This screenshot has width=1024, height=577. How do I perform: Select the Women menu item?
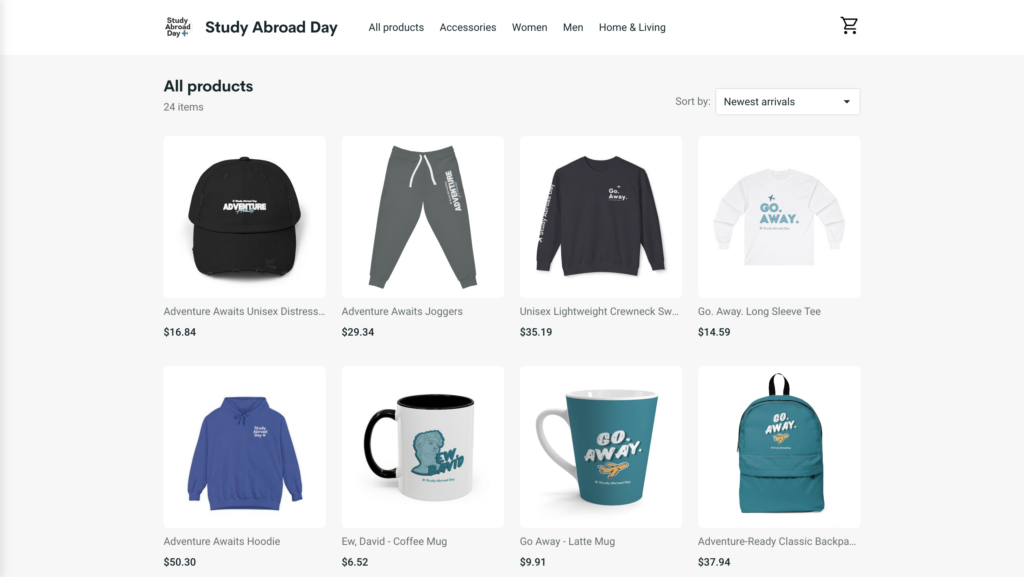530,27
